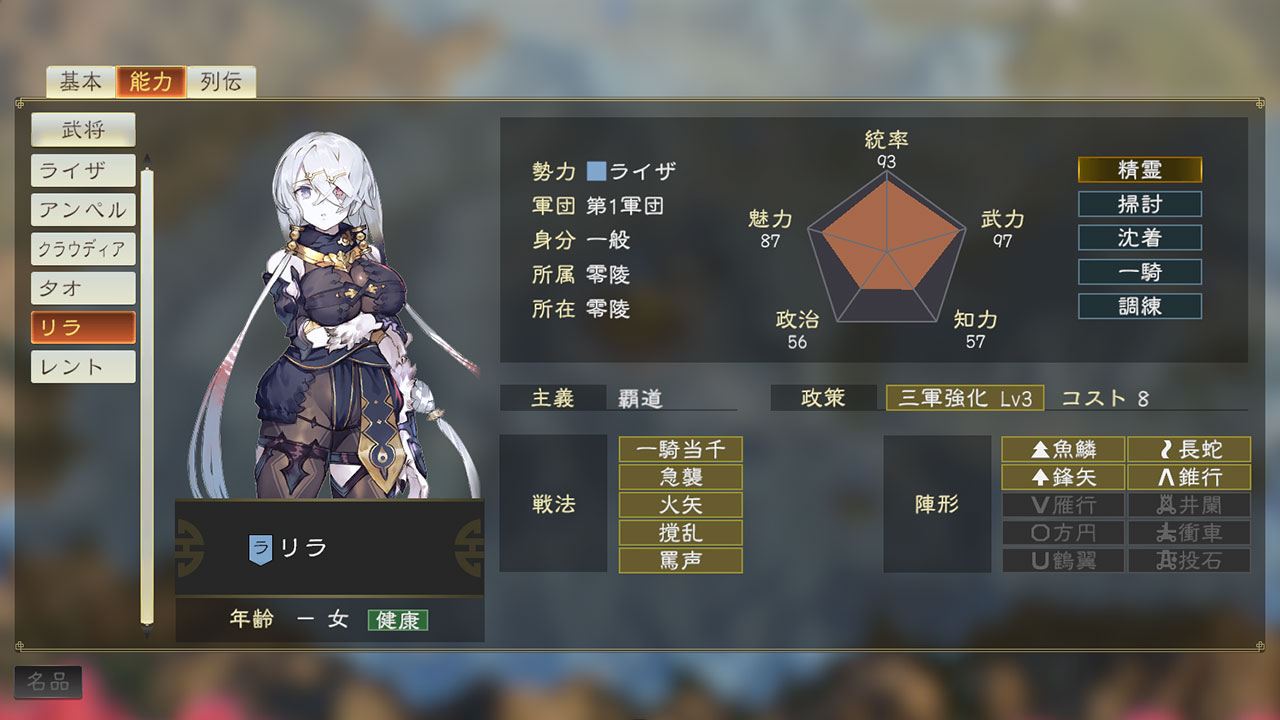Screen dimensions: 1280x720
Task: Click the 精霊 trait button
Action: click(1140, 170)
